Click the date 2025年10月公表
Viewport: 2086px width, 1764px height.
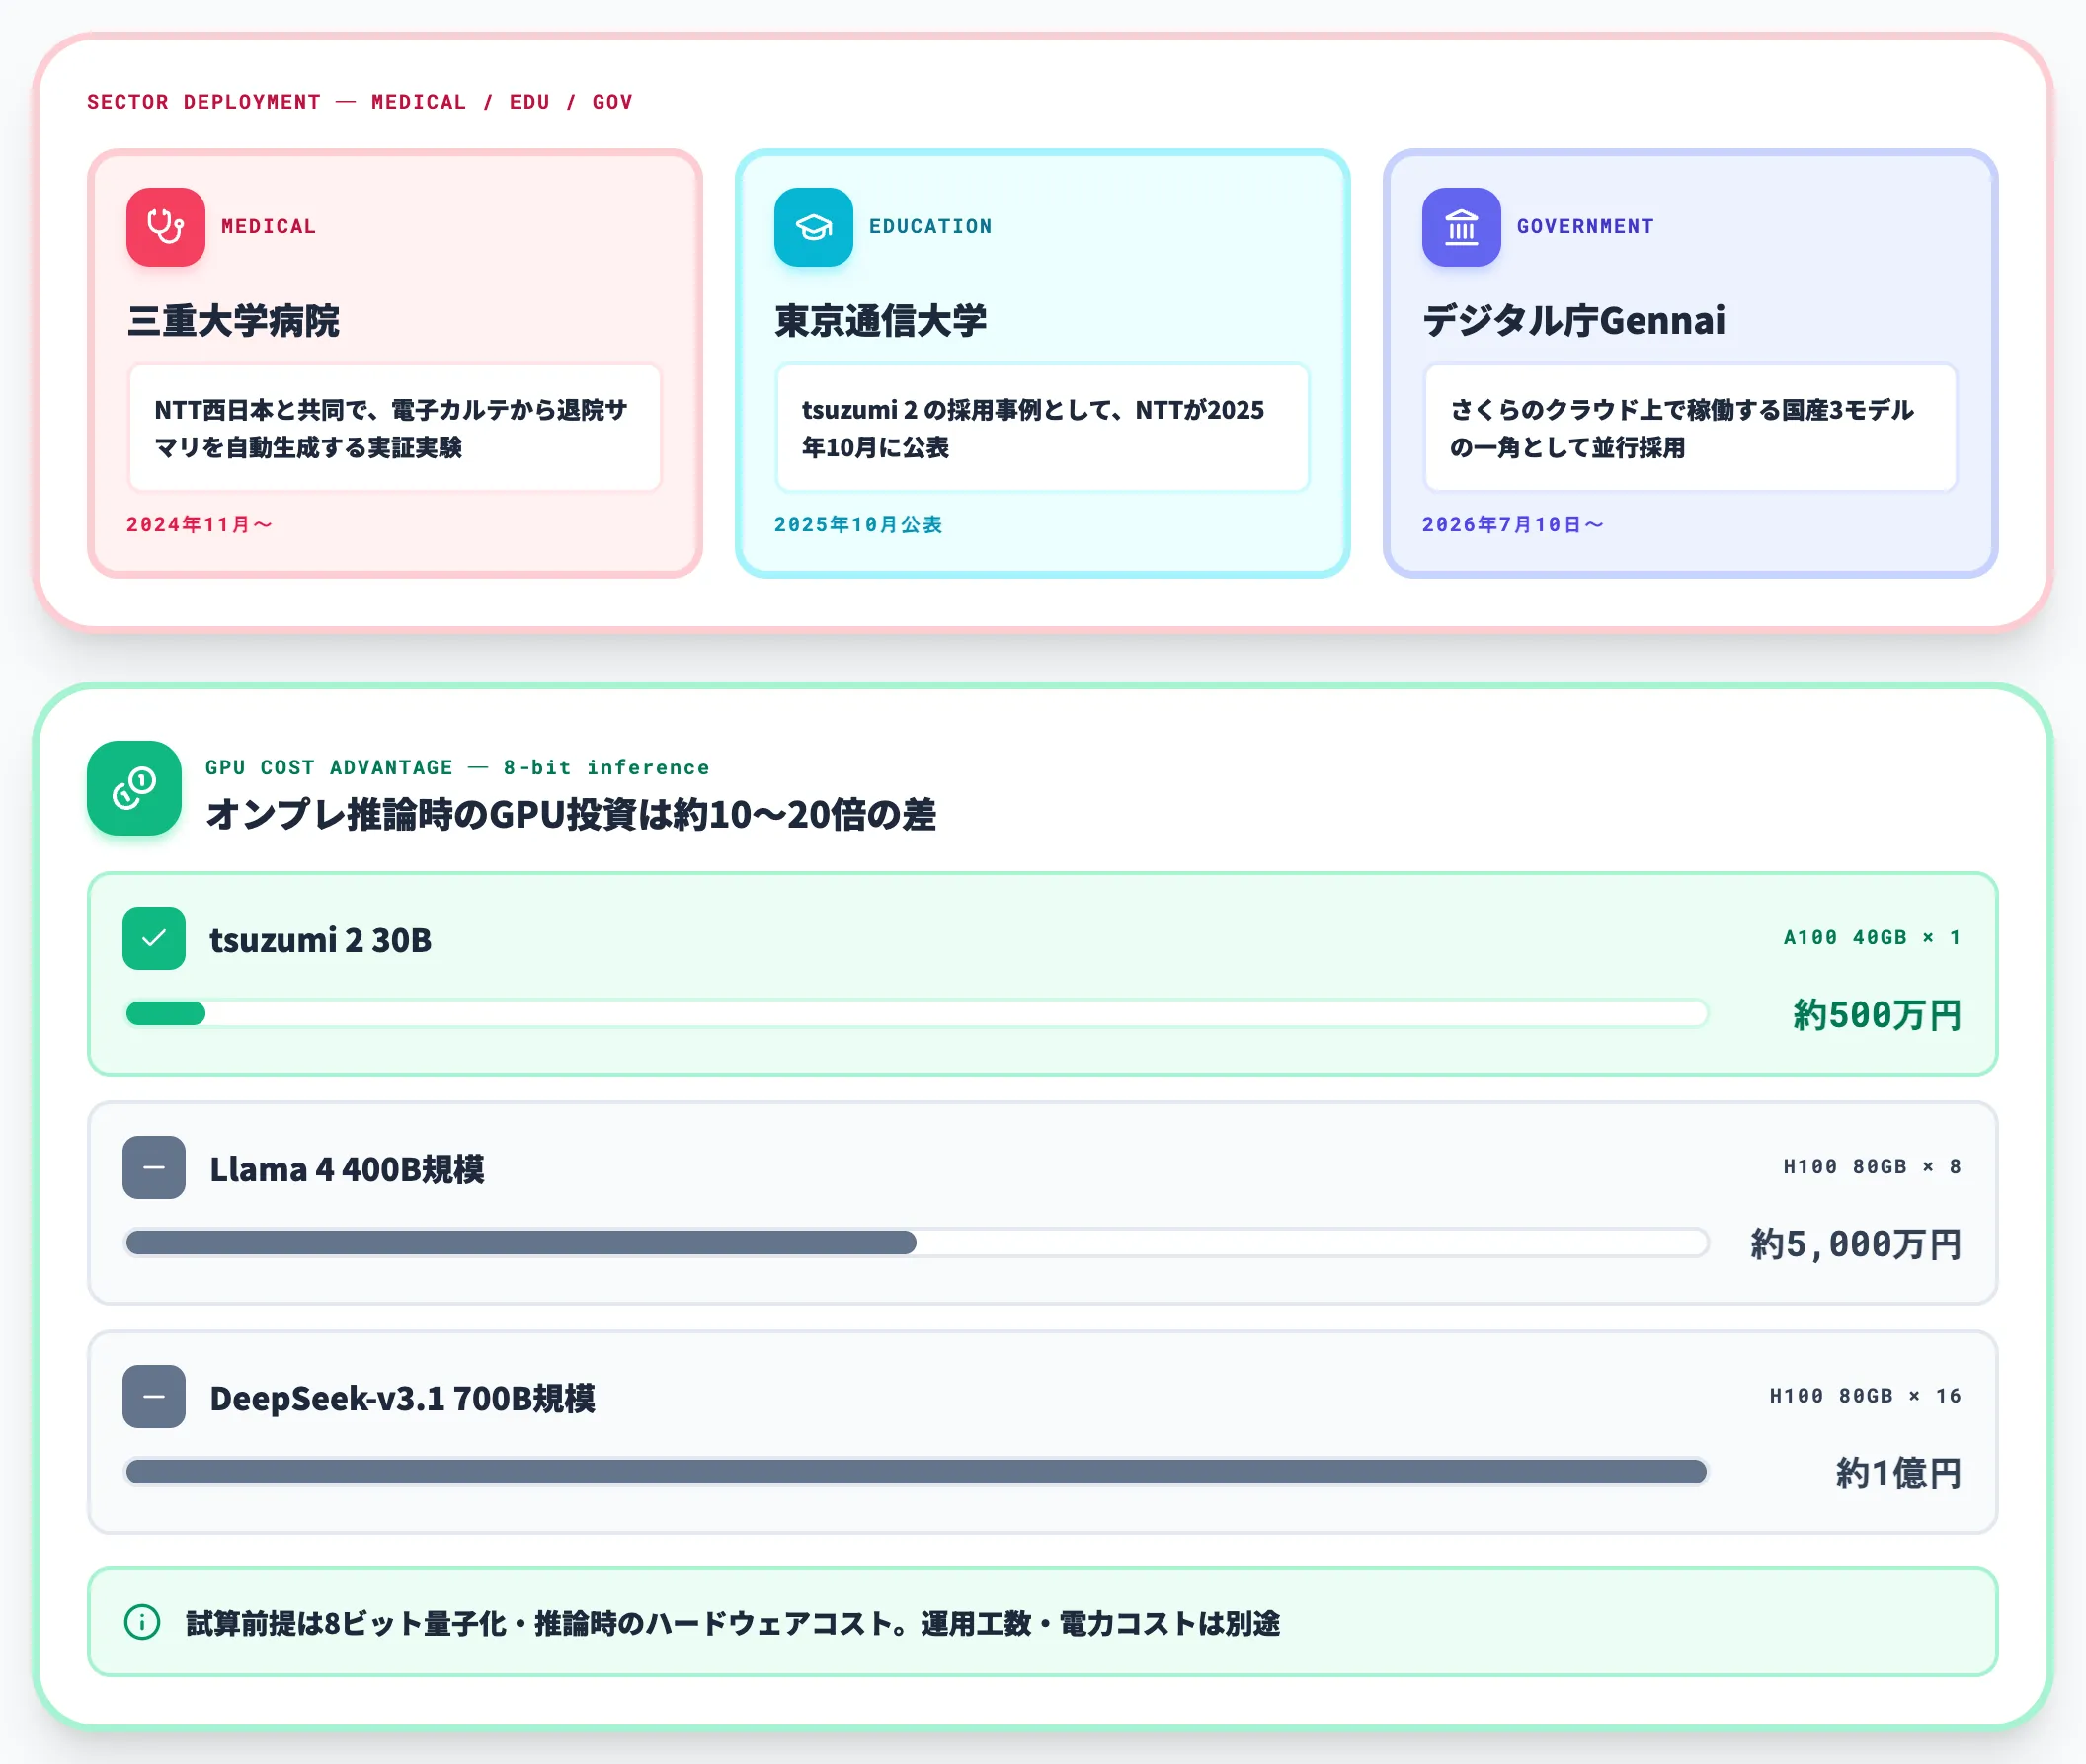859,525
